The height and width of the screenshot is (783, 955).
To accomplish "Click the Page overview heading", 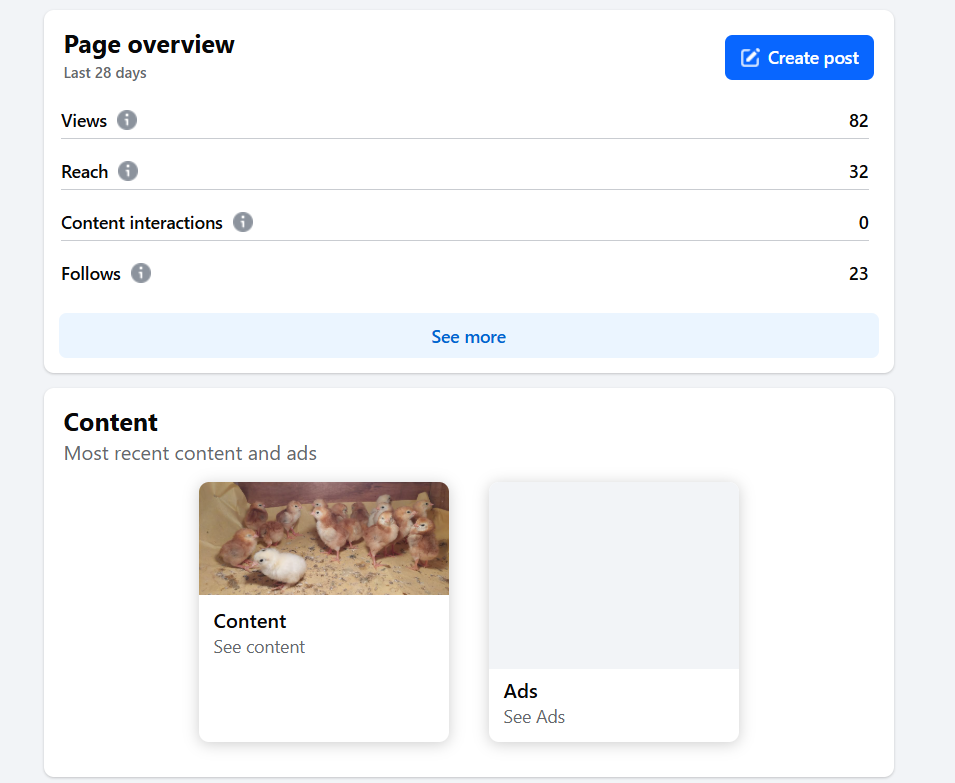I will (149, 44).
